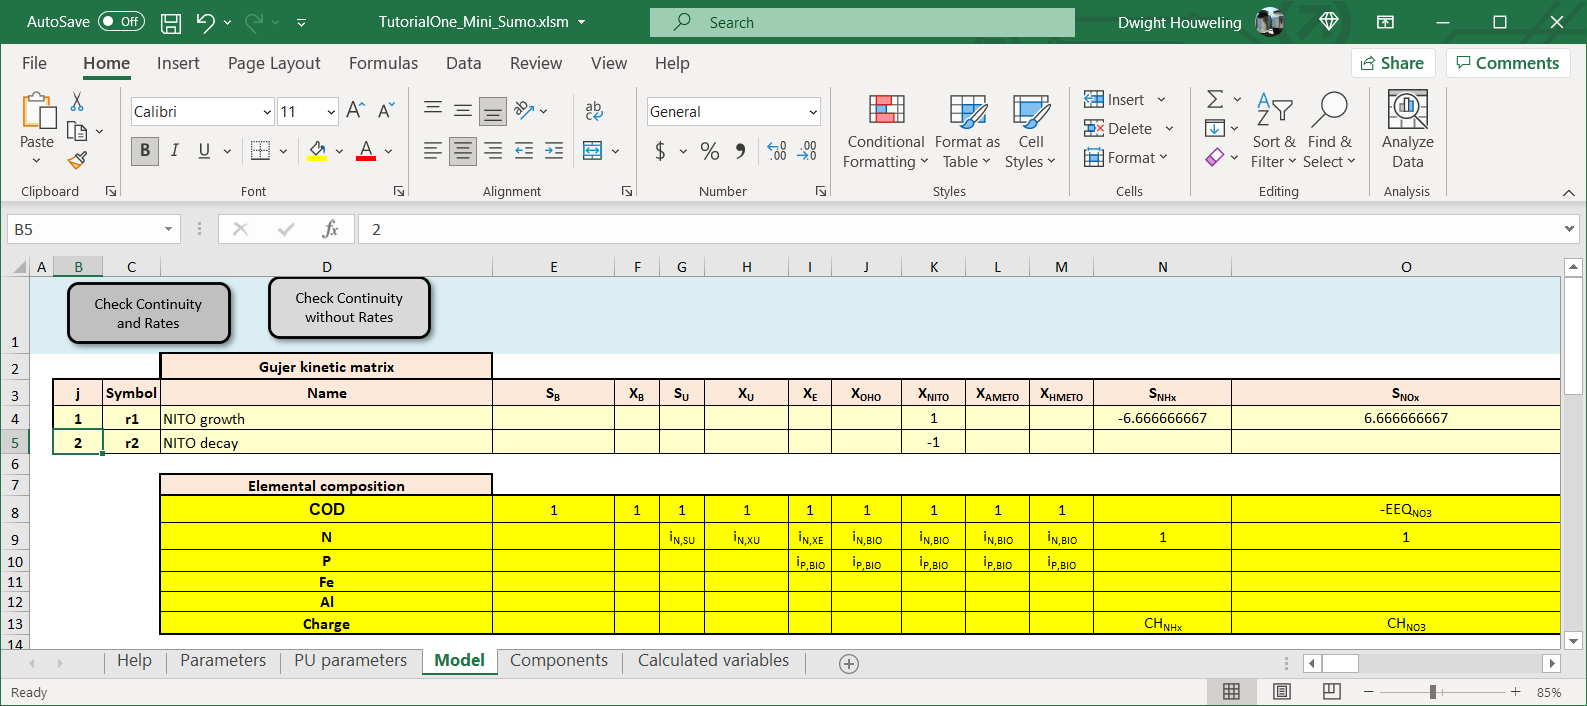The image size is (1587, 706).
Task: Open the Calibri font name dropdown
Action: 267,112
